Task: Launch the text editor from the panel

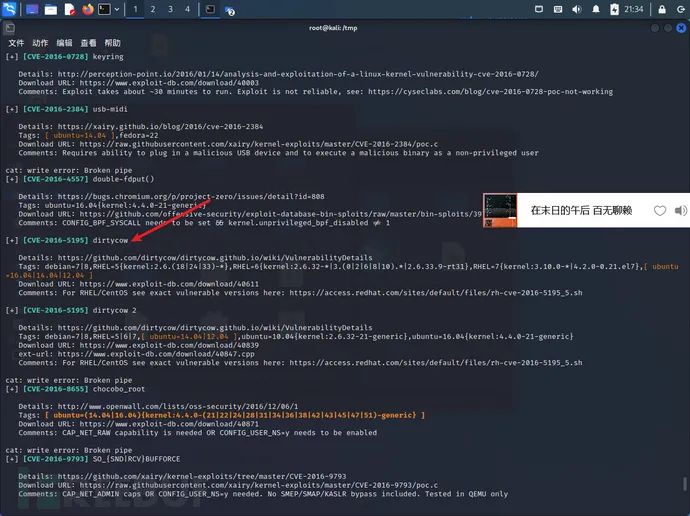Action: (x=70, y=9)
